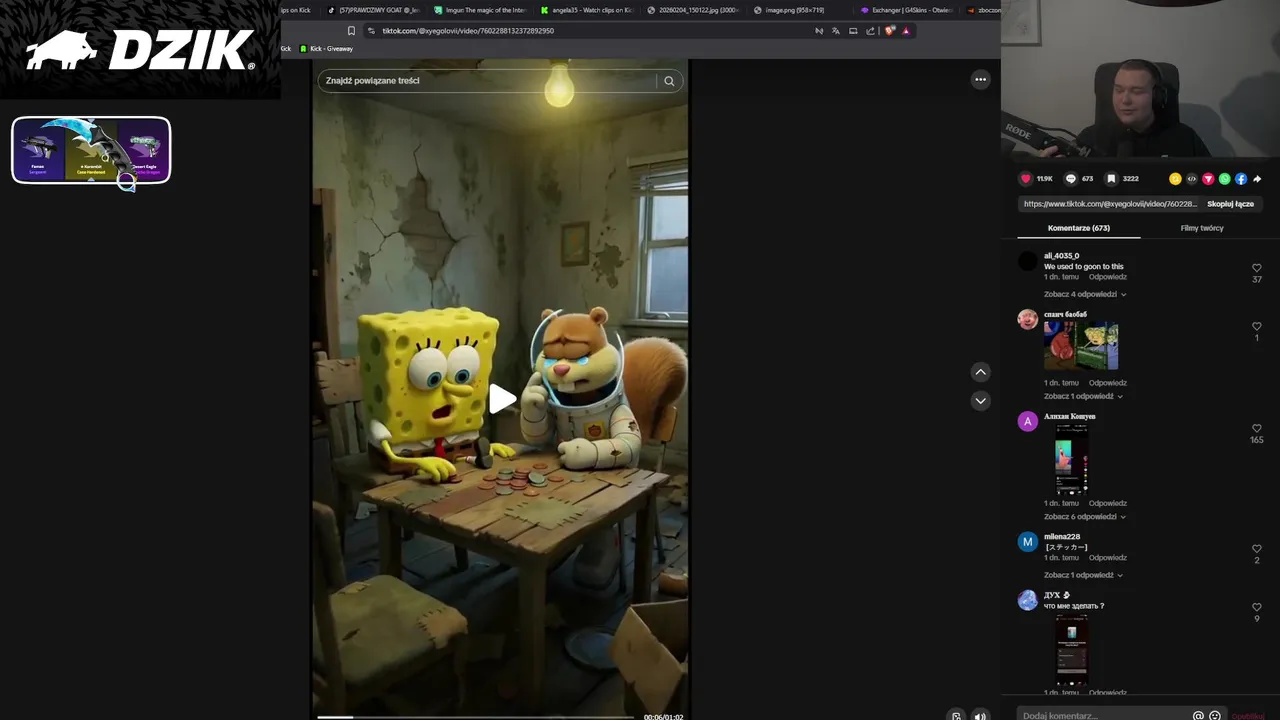This screenshot has height=720, width=1280.
Task: Click the 'Dodaj komentarz...' input field
Action: coord(1104,716)
